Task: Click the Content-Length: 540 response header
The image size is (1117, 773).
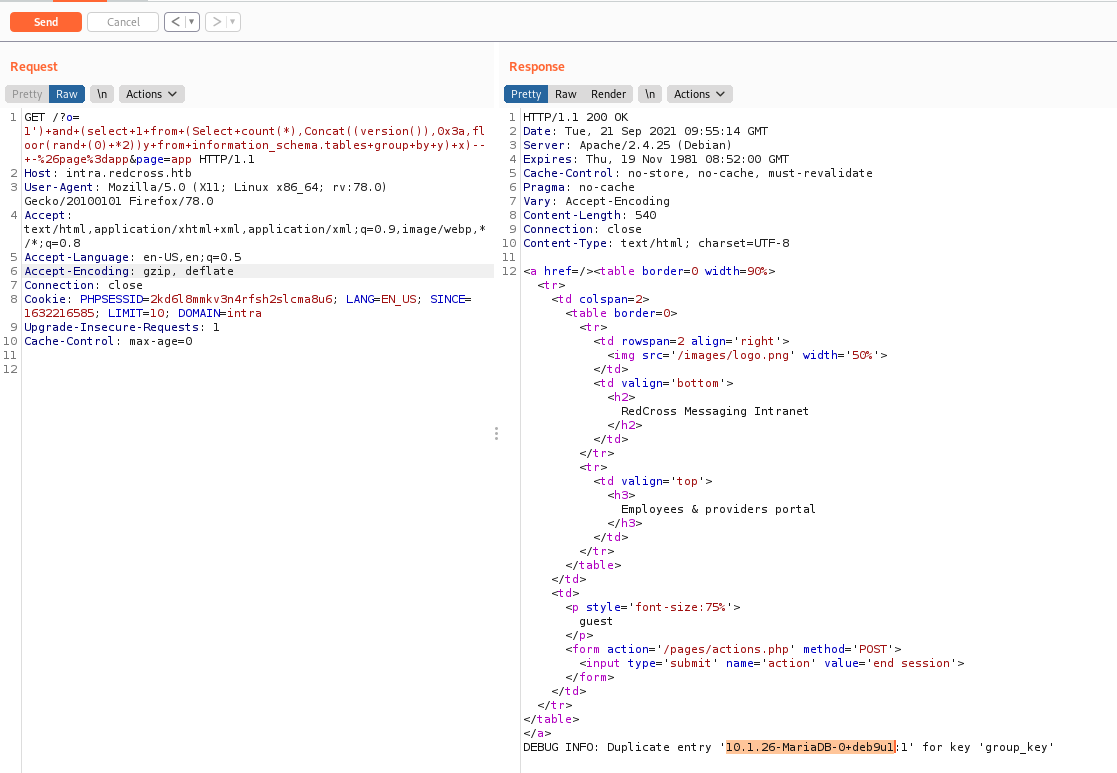Action: click(590, 215)
